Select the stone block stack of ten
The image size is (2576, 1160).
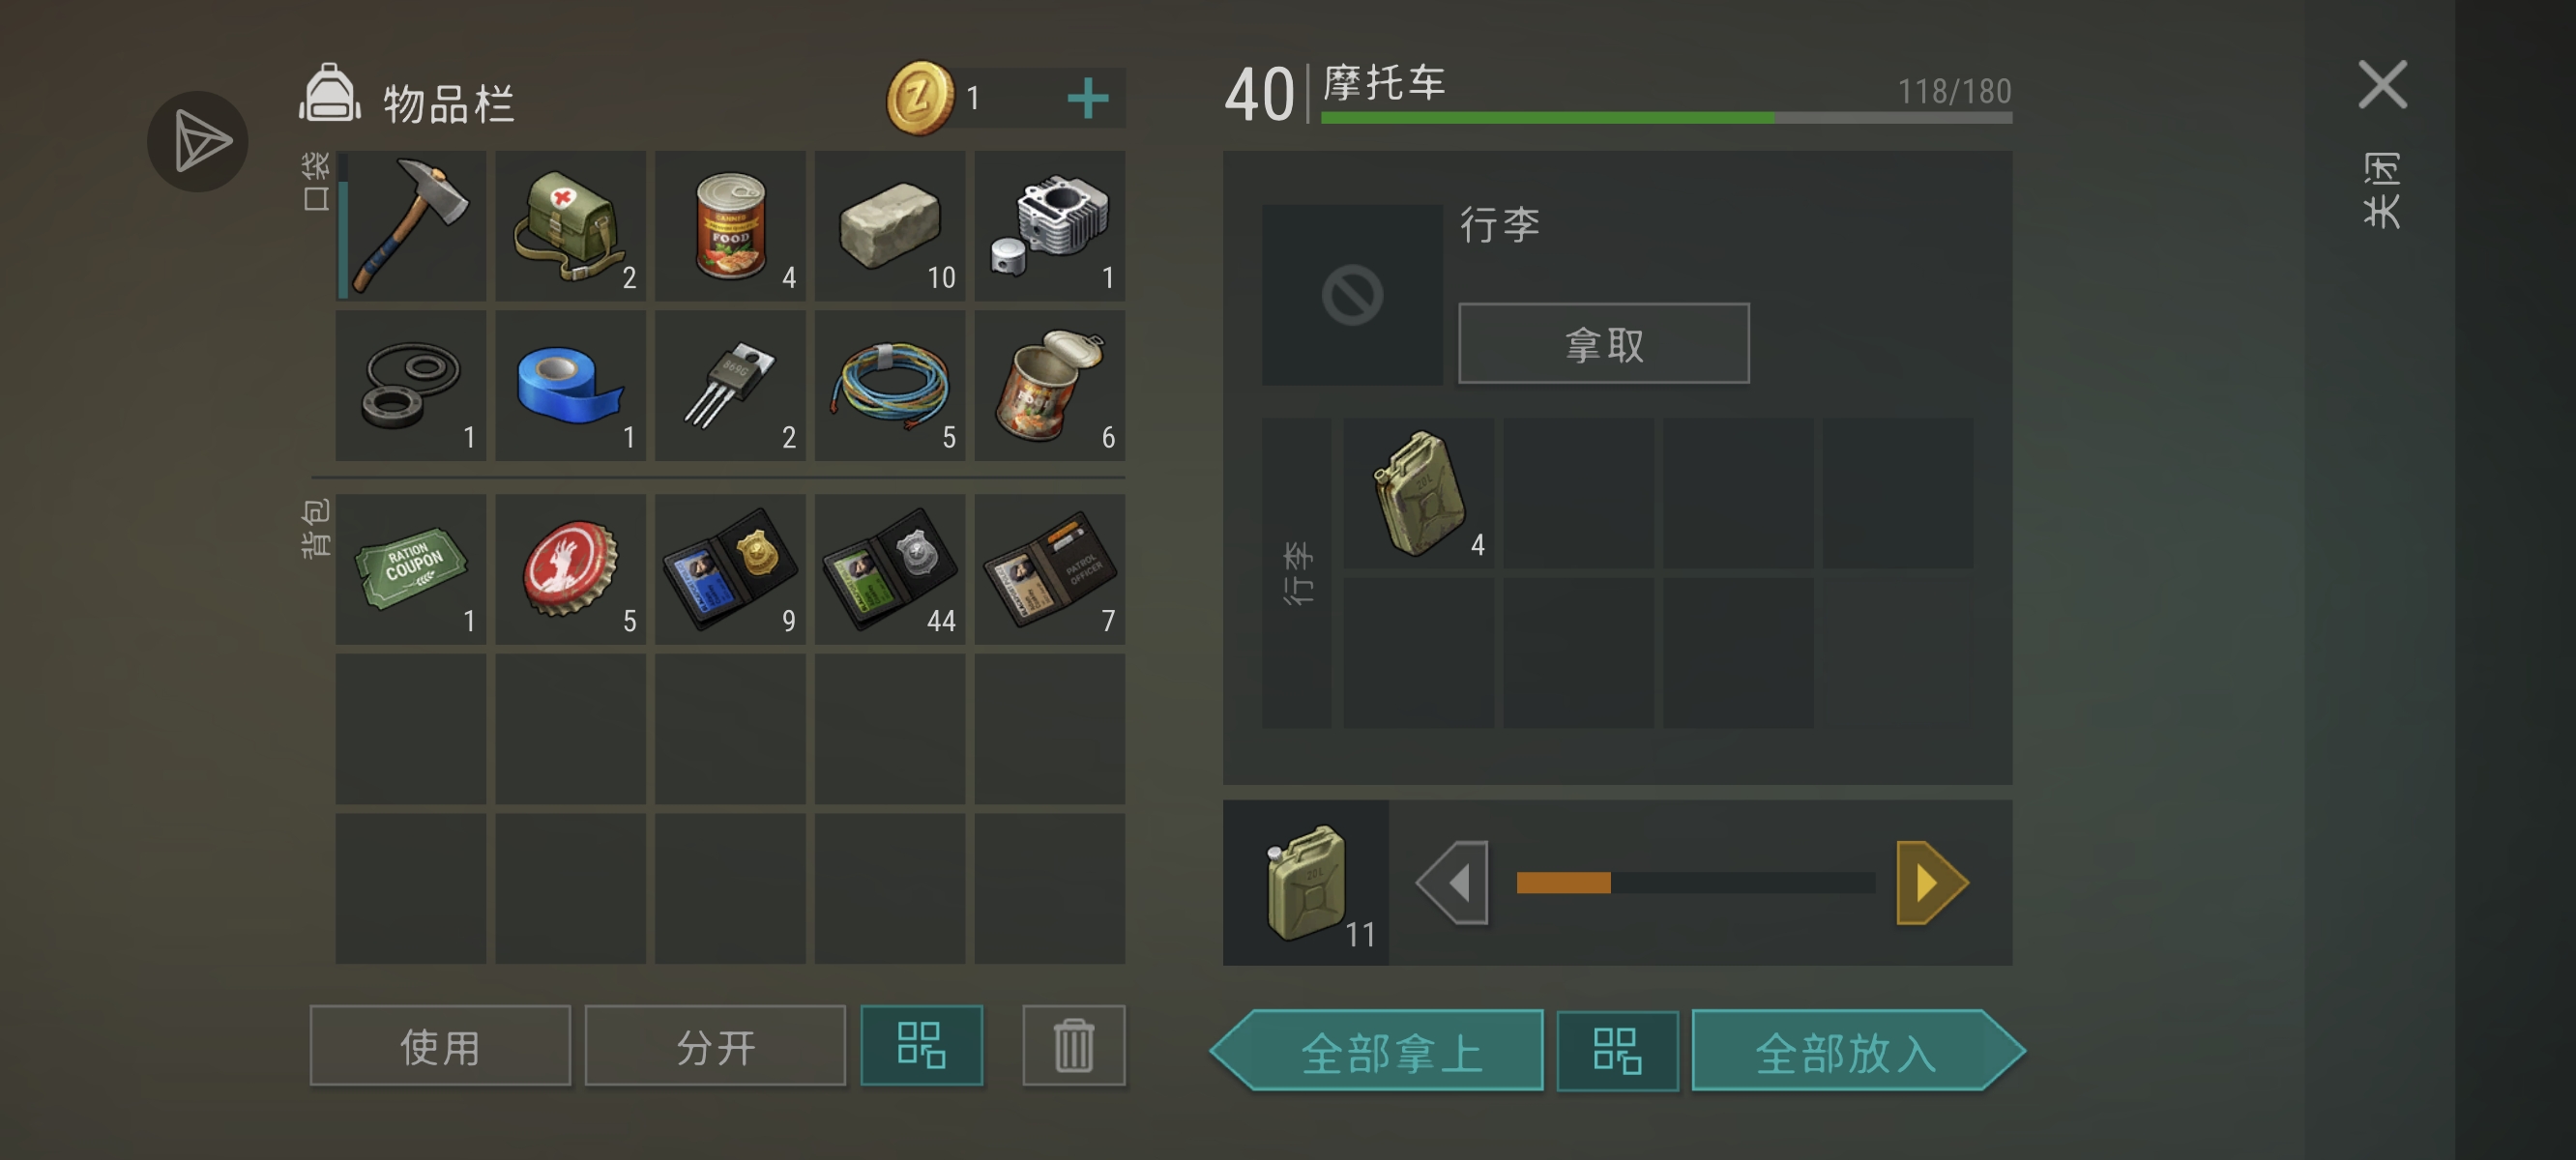click(890, 226)
